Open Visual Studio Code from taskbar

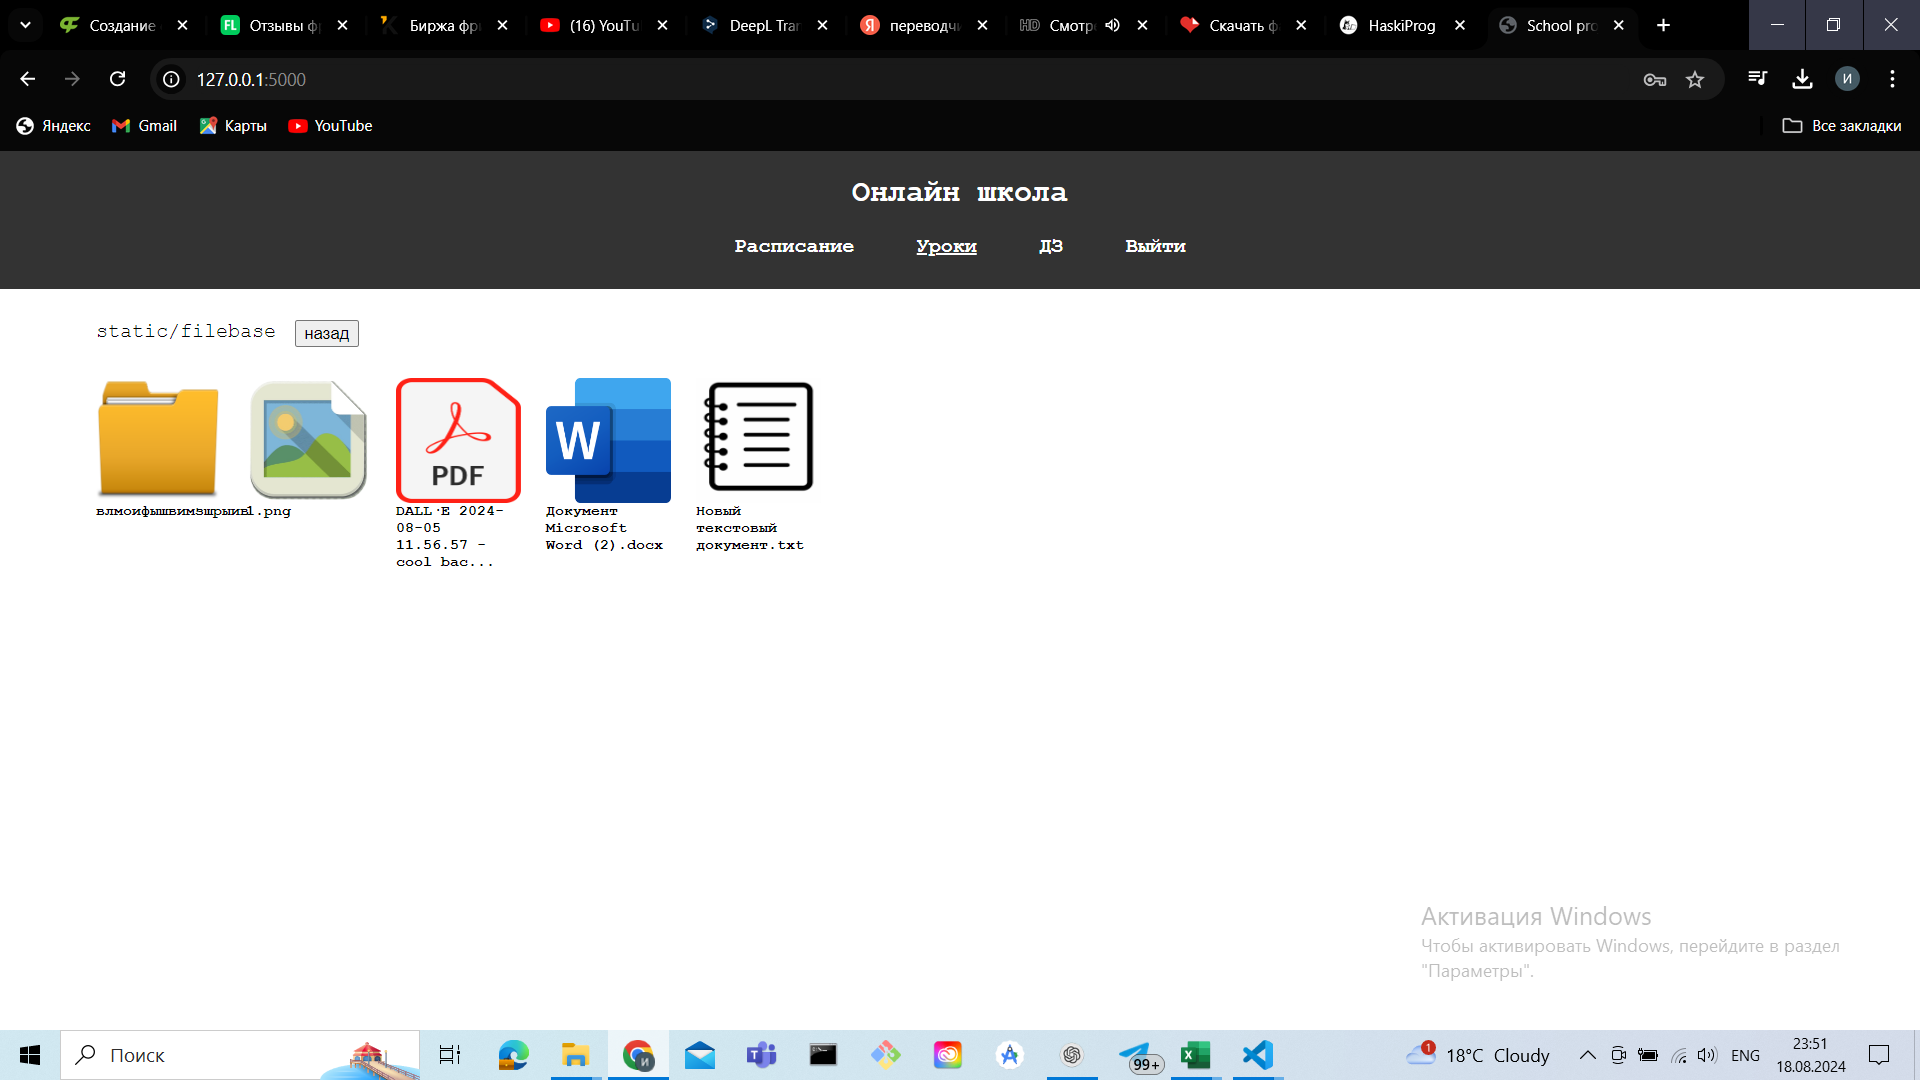1257,1055
